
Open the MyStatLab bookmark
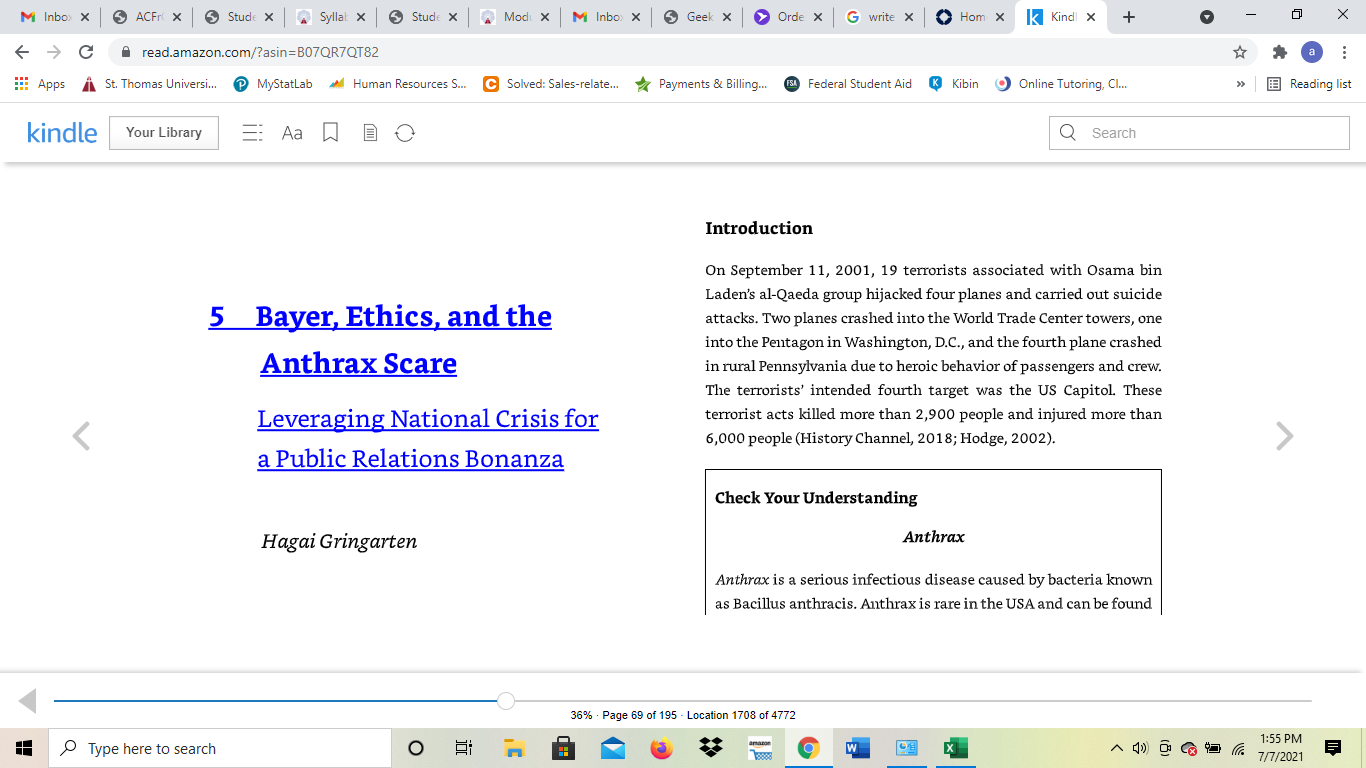pos(273,84)
